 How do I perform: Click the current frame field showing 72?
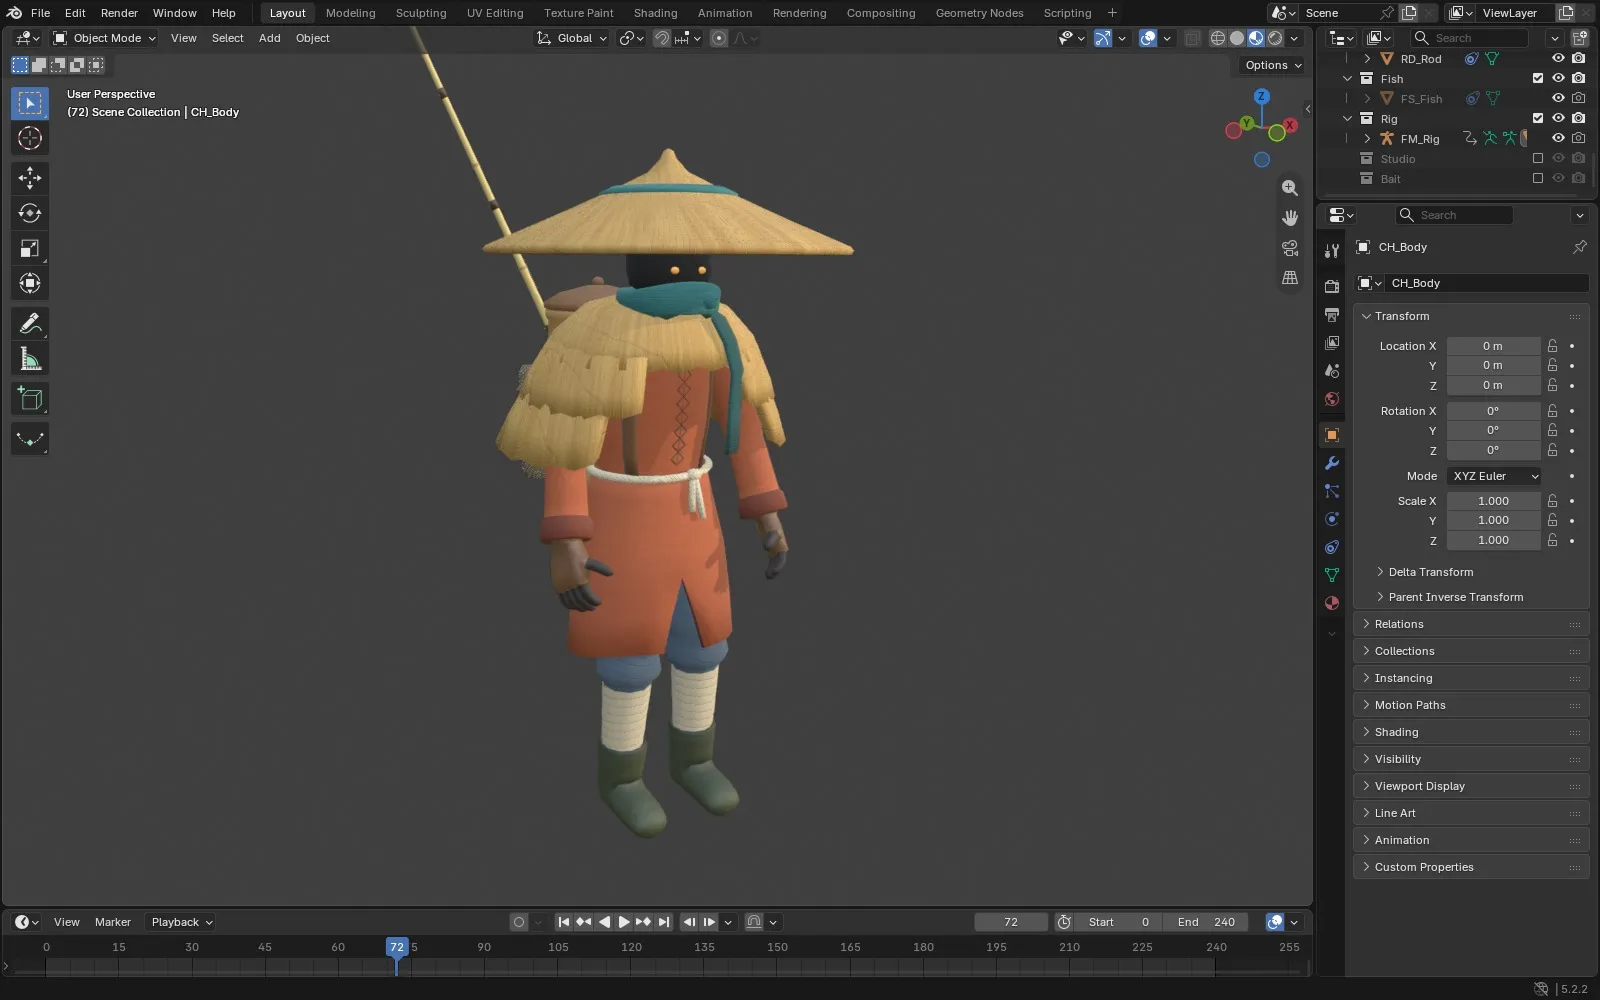1011,922
